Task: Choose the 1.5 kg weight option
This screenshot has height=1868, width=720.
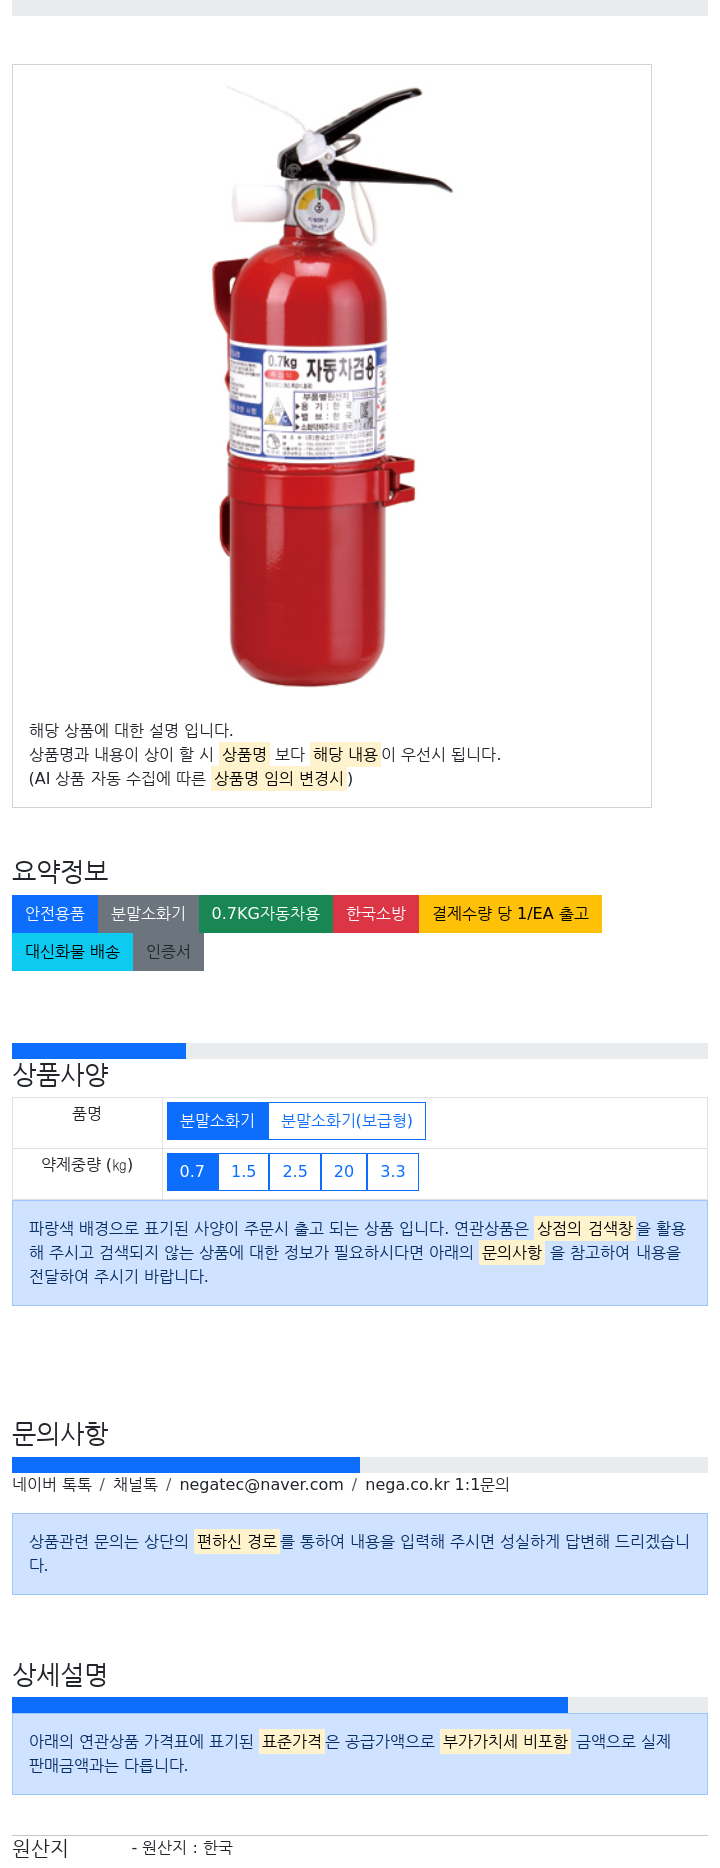Action: pyautogui.click(x=244, y=1172)
